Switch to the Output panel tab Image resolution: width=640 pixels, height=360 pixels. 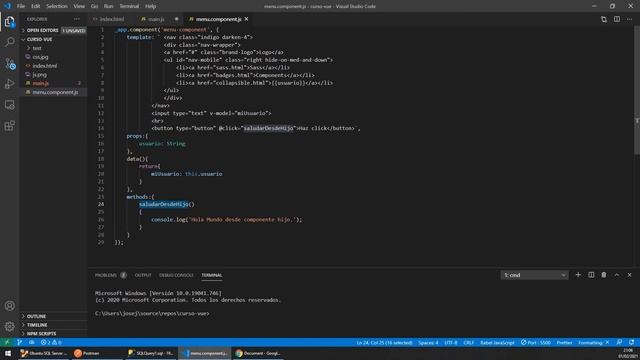coord(143,275)
